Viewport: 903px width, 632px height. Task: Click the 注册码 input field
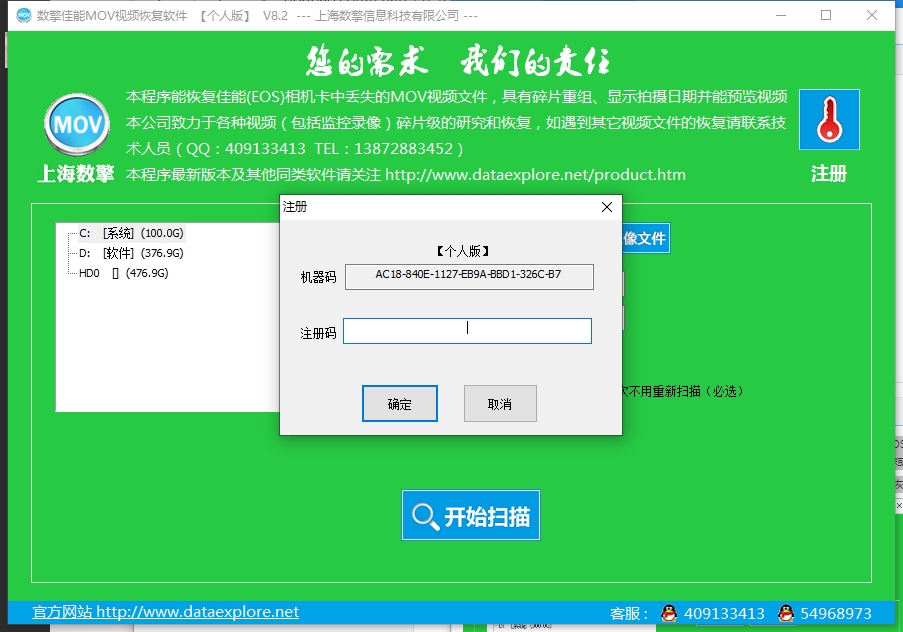[467, 330]
